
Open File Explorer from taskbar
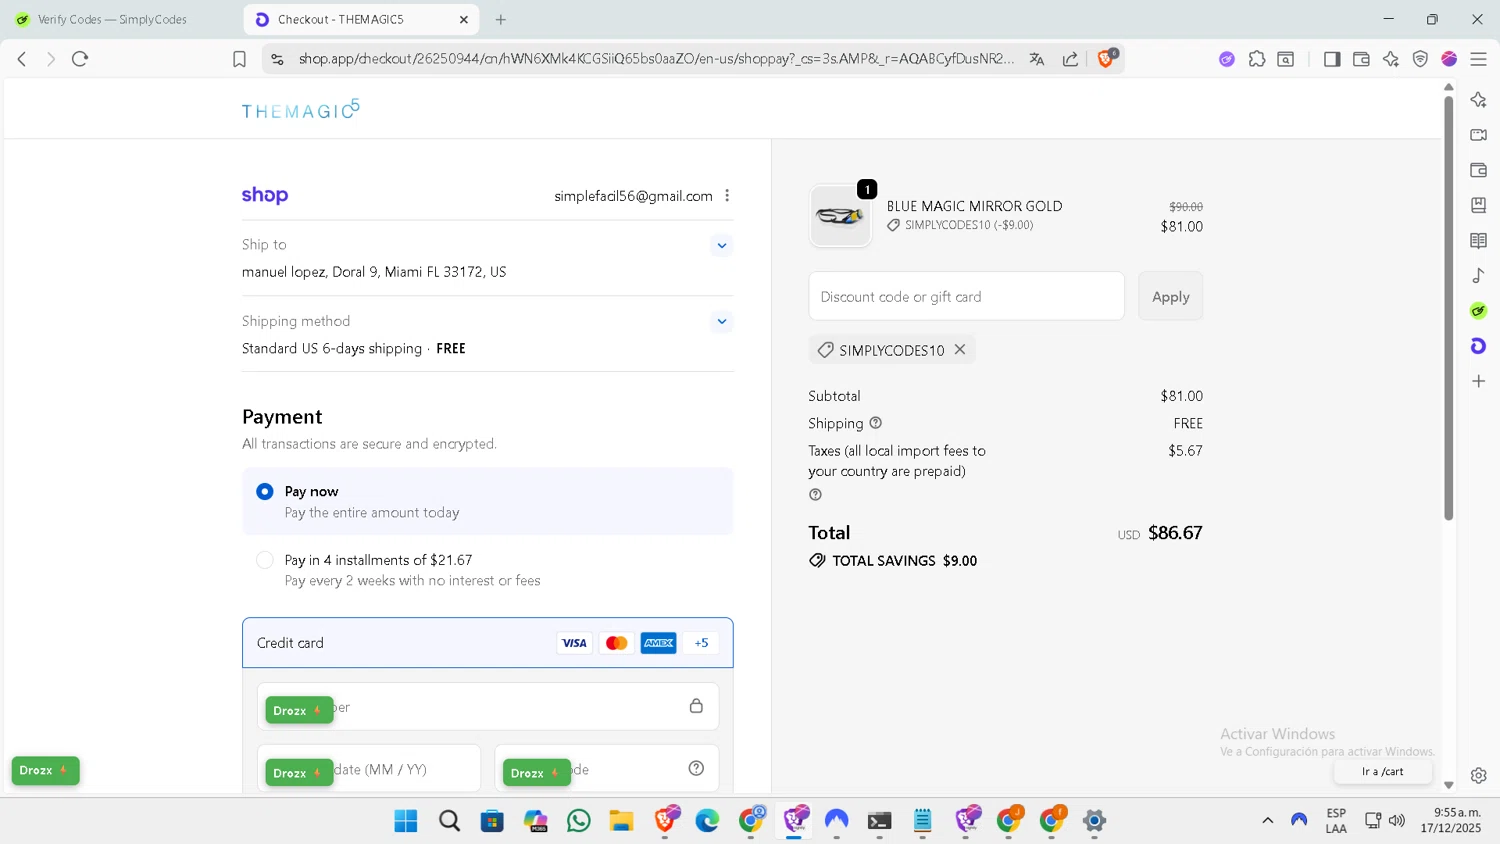tap(622, 821)
